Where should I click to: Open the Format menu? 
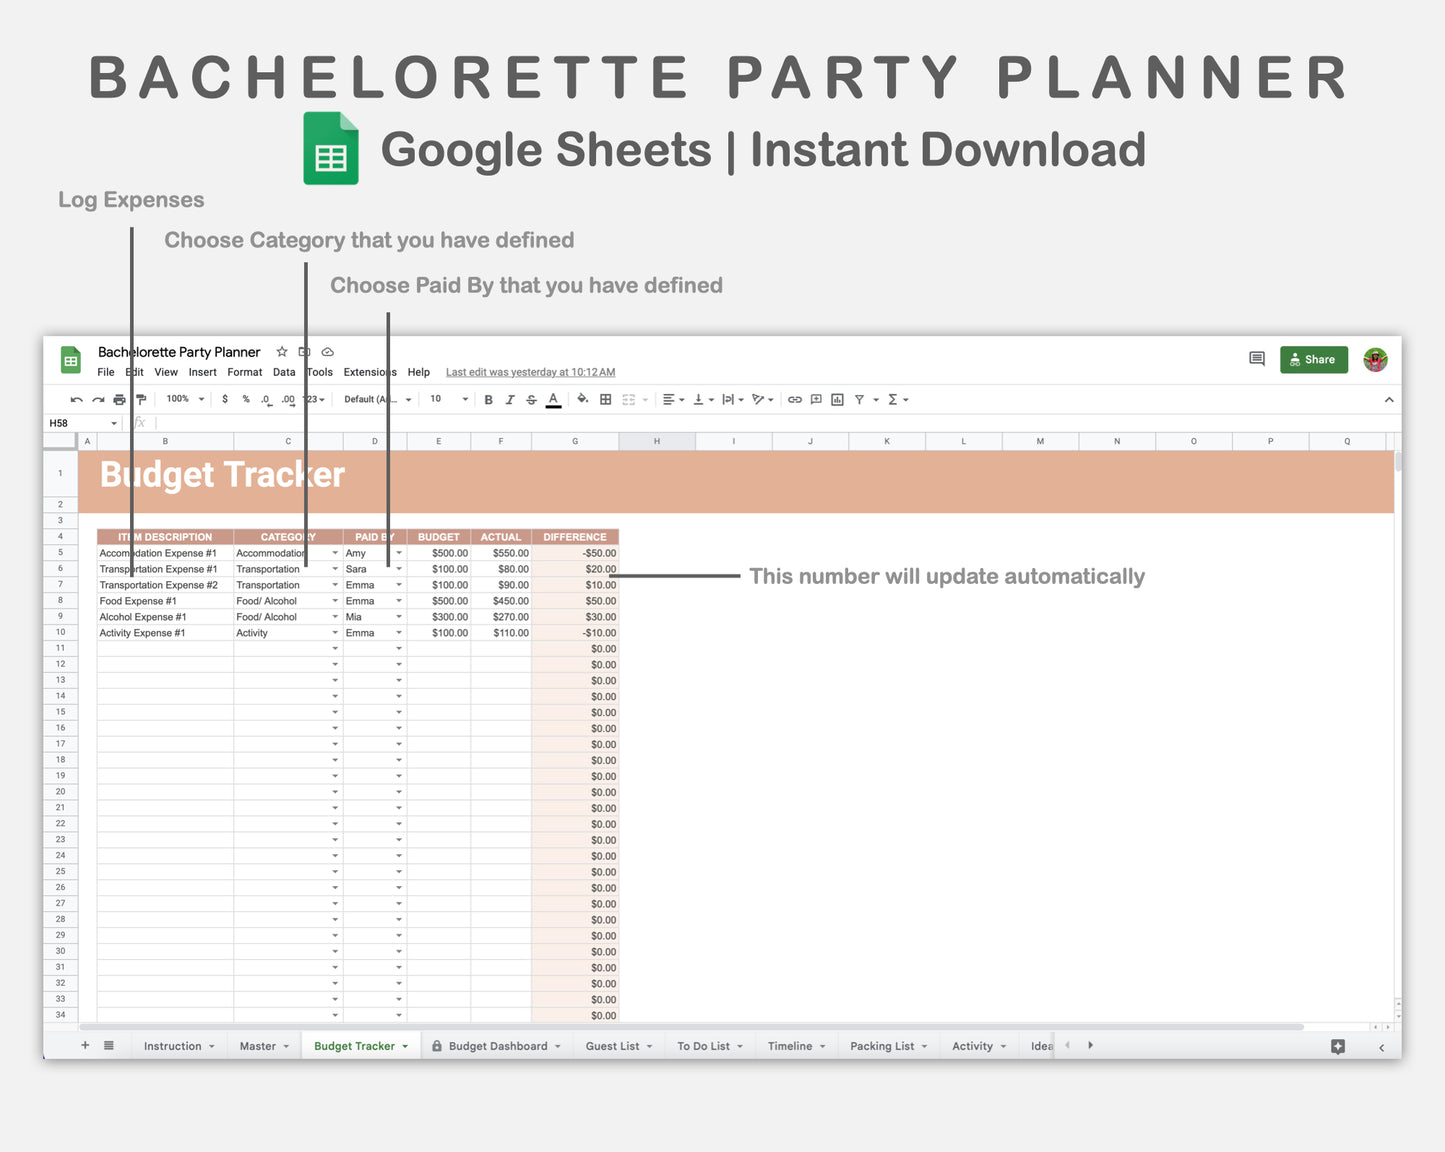tap(244, 371)
